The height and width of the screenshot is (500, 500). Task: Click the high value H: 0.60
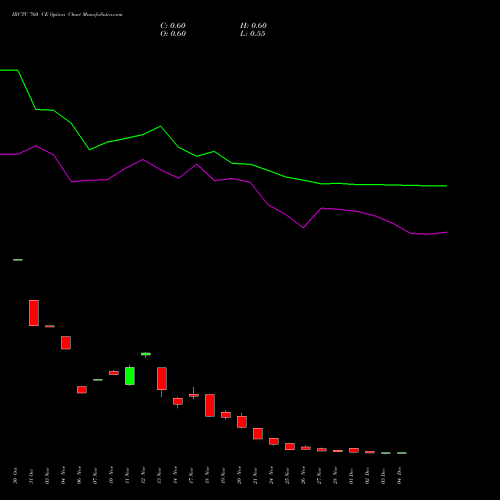(253, 26)
